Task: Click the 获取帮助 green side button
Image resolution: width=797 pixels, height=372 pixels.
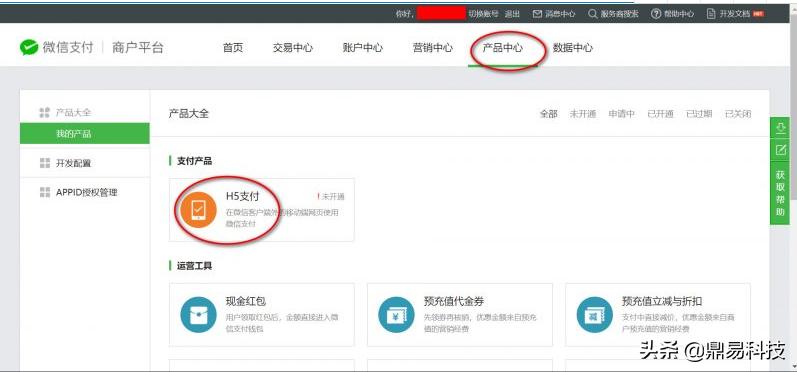Action: [780, 194]
